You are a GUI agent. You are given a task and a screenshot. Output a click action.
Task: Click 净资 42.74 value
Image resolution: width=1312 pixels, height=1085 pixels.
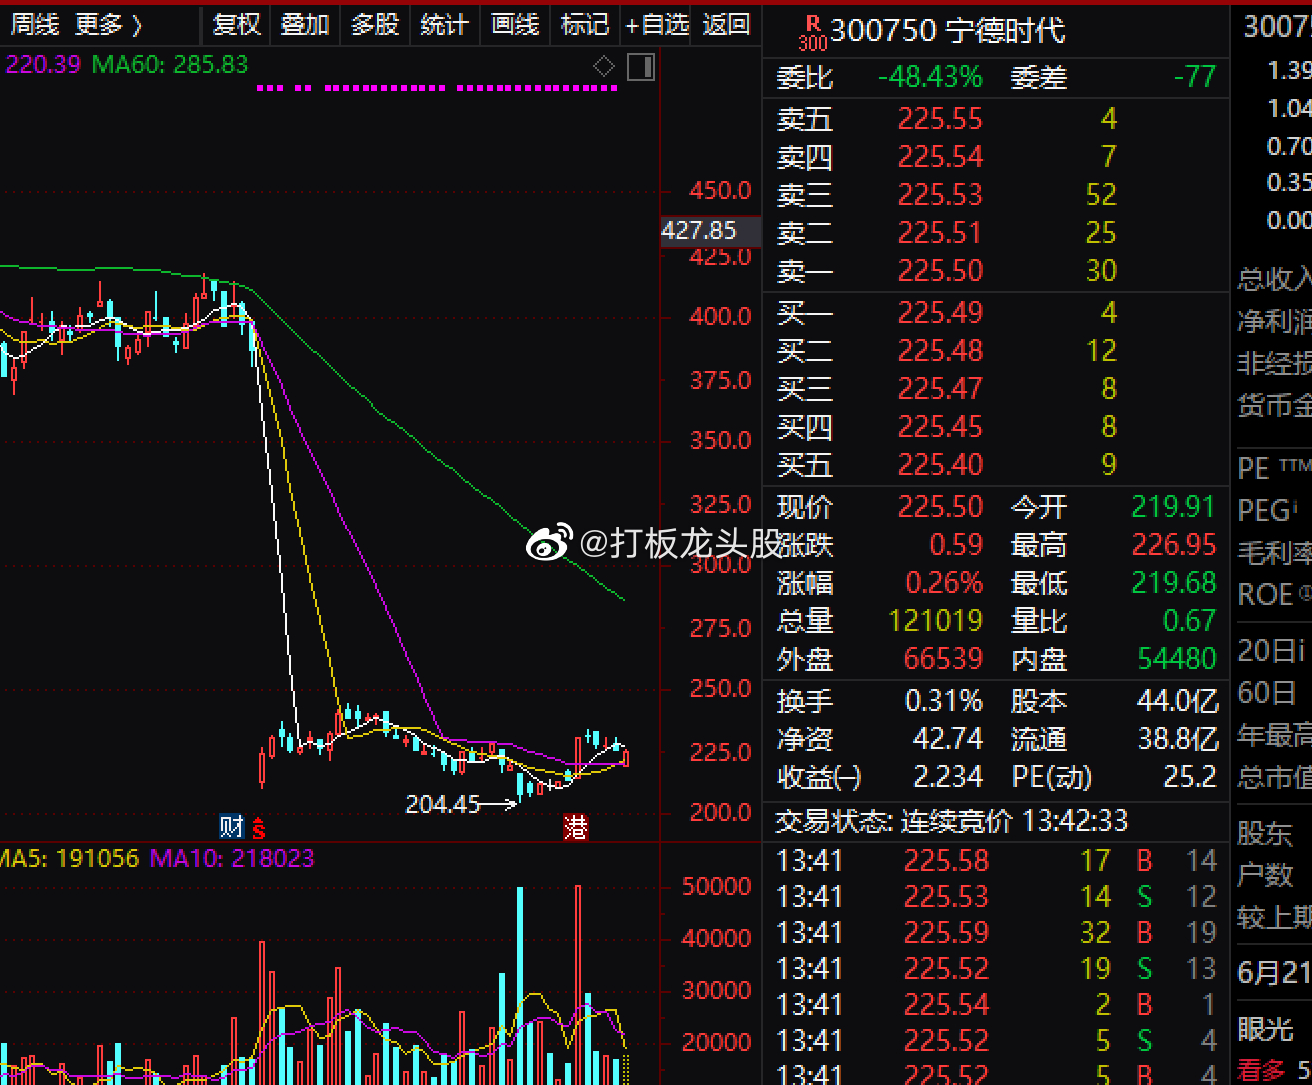948,739
